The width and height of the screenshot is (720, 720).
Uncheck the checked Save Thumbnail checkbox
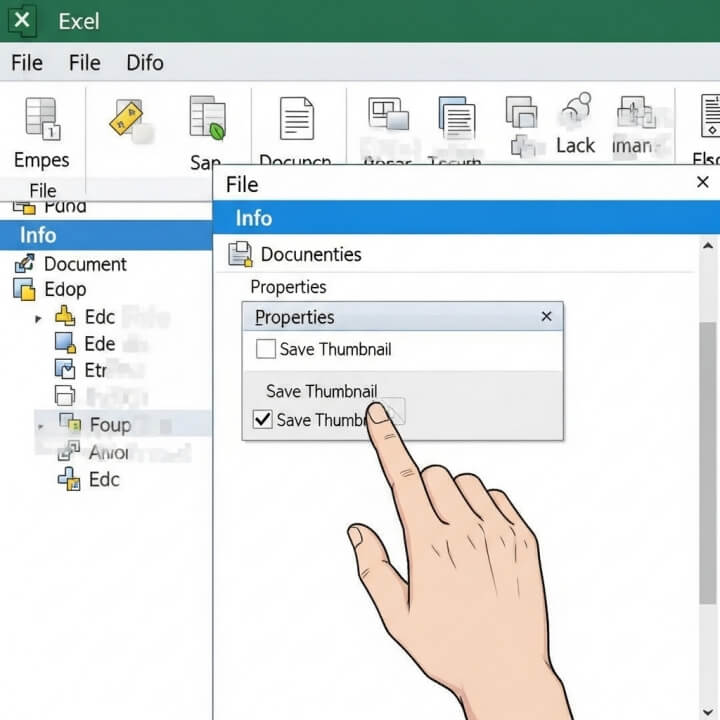263,419
